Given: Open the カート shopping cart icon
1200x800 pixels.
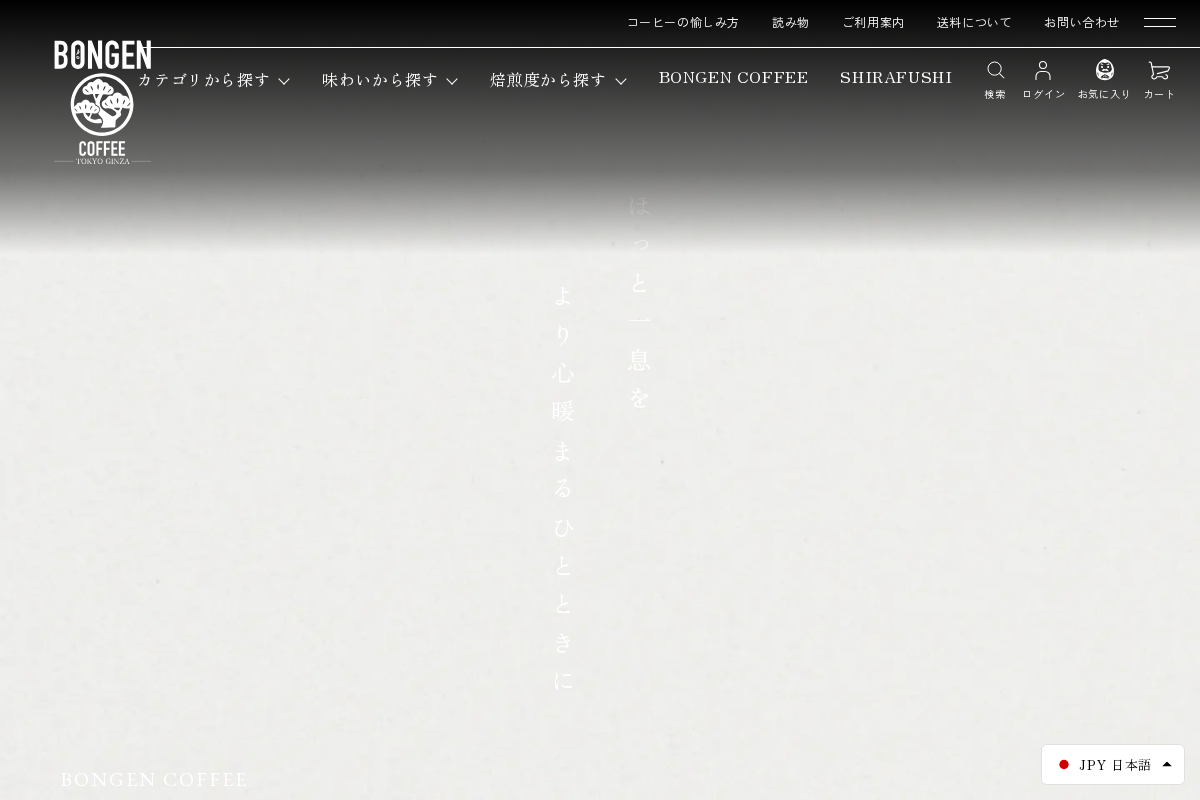Looking at the screenshot, I should 1159,70.
